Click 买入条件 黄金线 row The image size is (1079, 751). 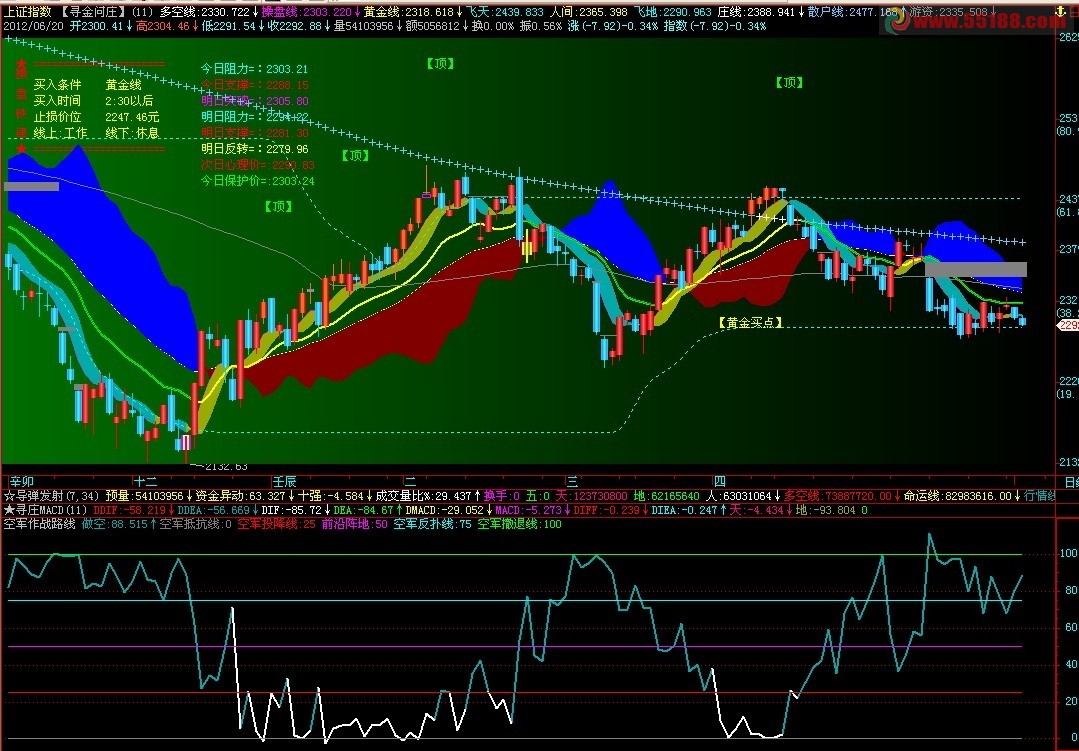point(87,85)
